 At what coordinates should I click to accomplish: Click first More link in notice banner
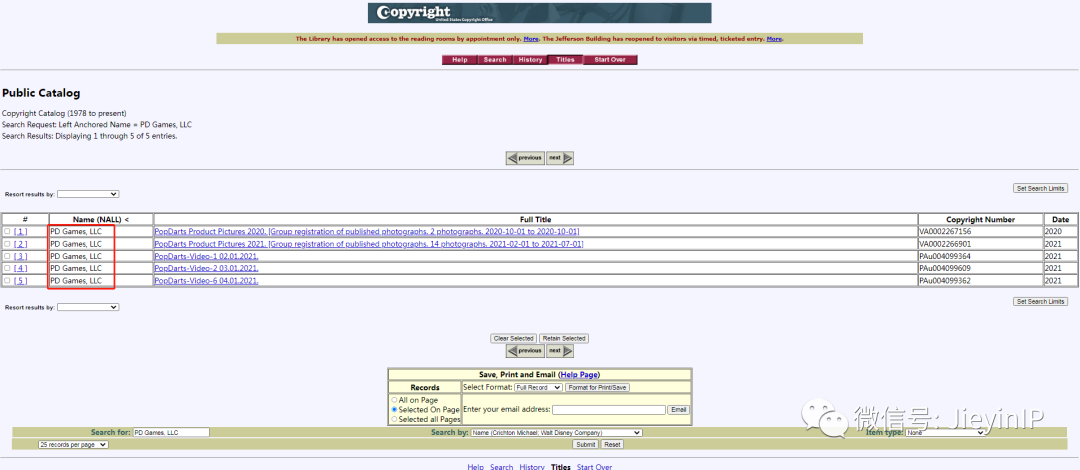click(x=531, y=39)
